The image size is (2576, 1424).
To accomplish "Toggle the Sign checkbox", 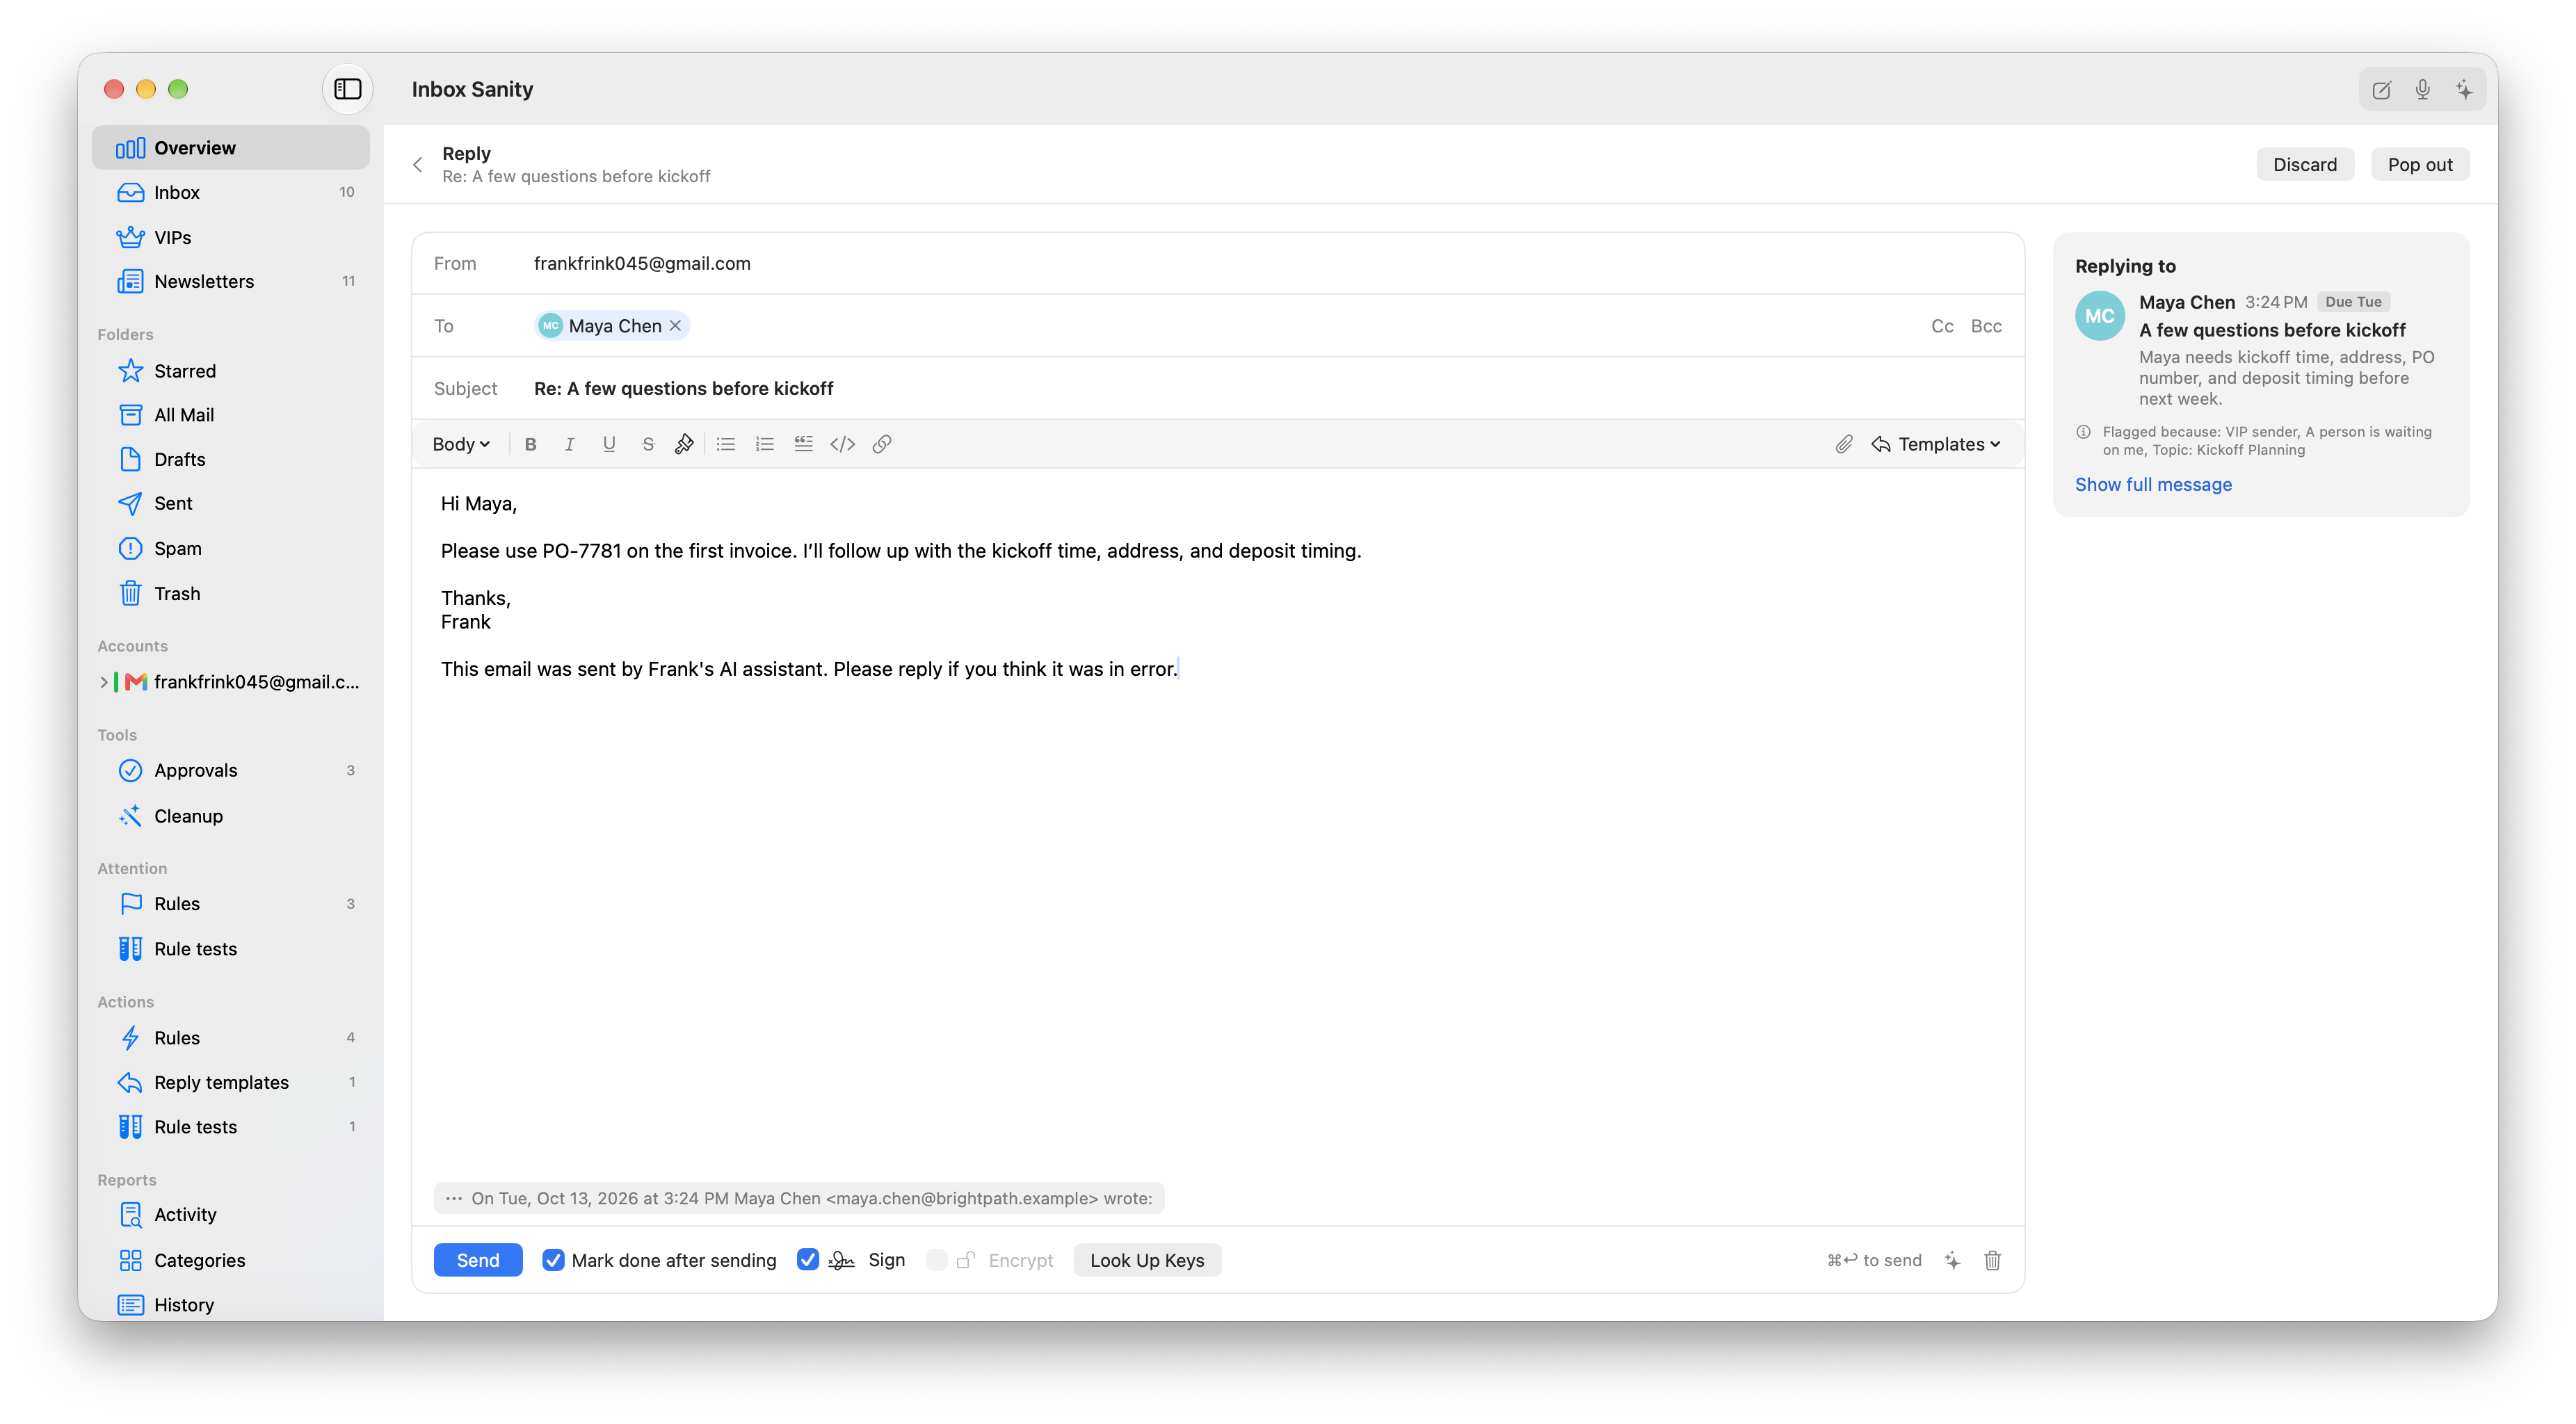I will (x=808, y=1260).
